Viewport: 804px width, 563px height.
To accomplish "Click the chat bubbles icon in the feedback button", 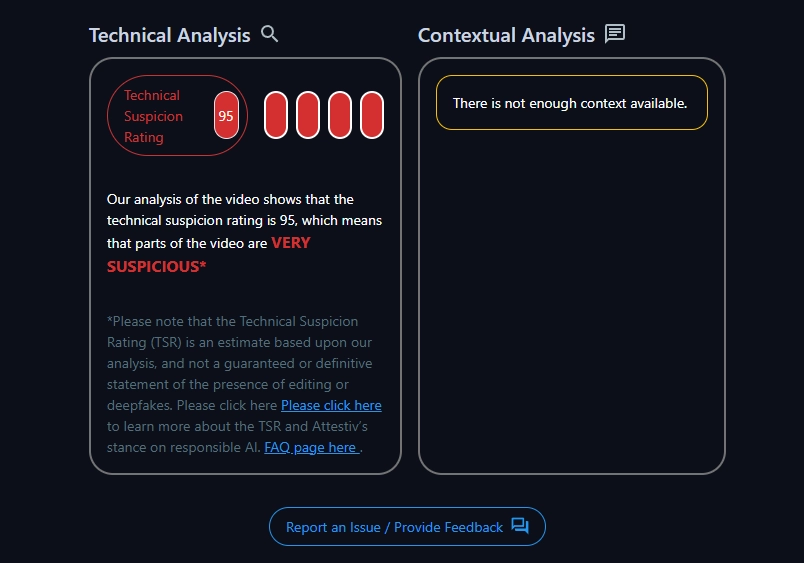I will [x=520, y=526].
